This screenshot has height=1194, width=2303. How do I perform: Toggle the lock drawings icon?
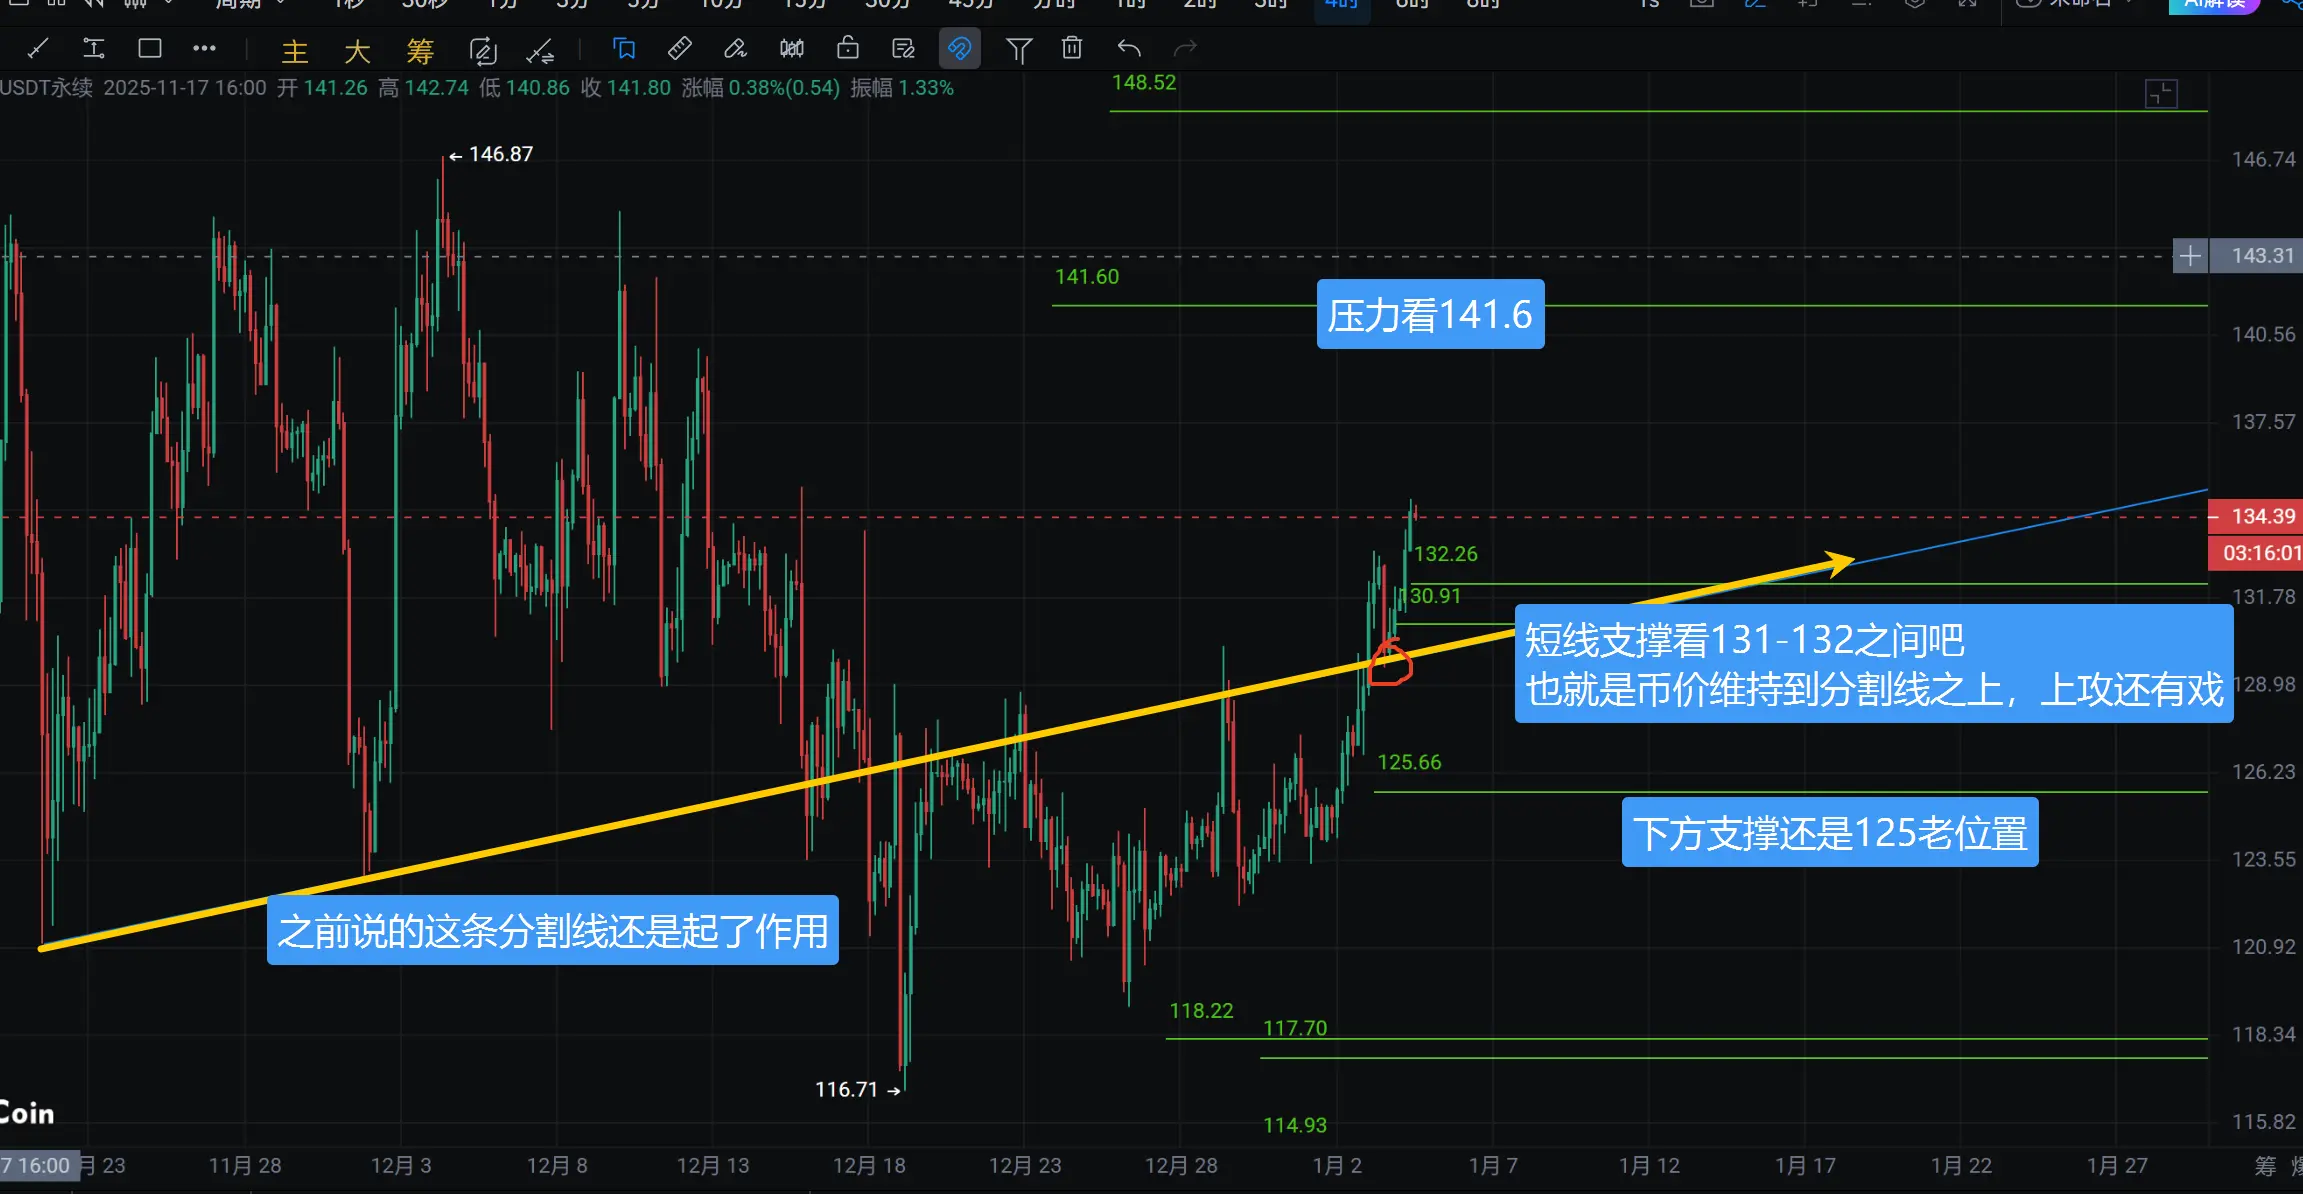(847, 48)
